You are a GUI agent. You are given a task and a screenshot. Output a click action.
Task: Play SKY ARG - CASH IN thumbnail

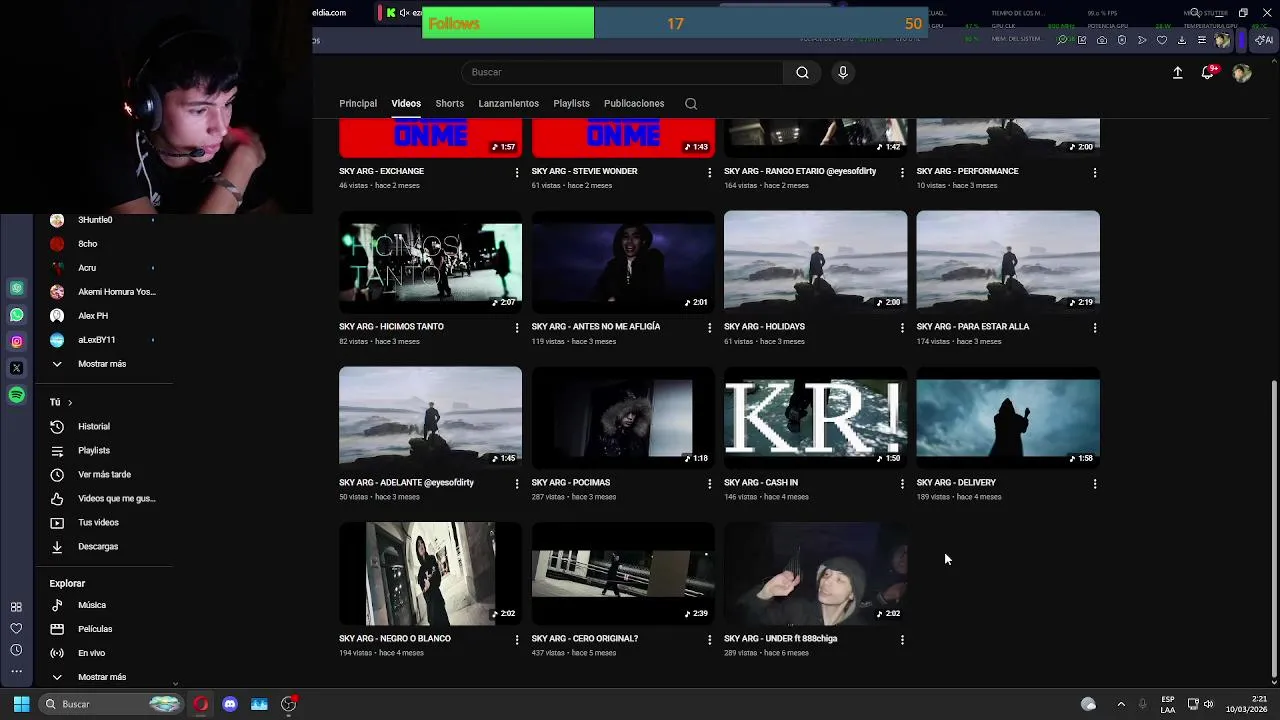click(x=815, y=416)
